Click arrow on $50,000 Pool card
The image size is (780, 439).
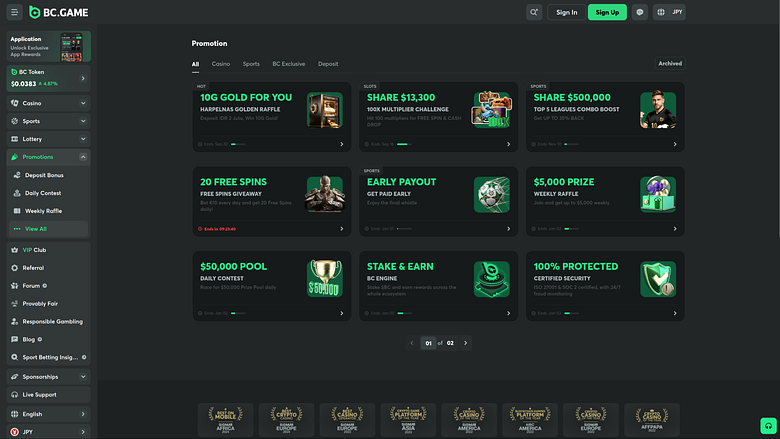tap(342, 313)
